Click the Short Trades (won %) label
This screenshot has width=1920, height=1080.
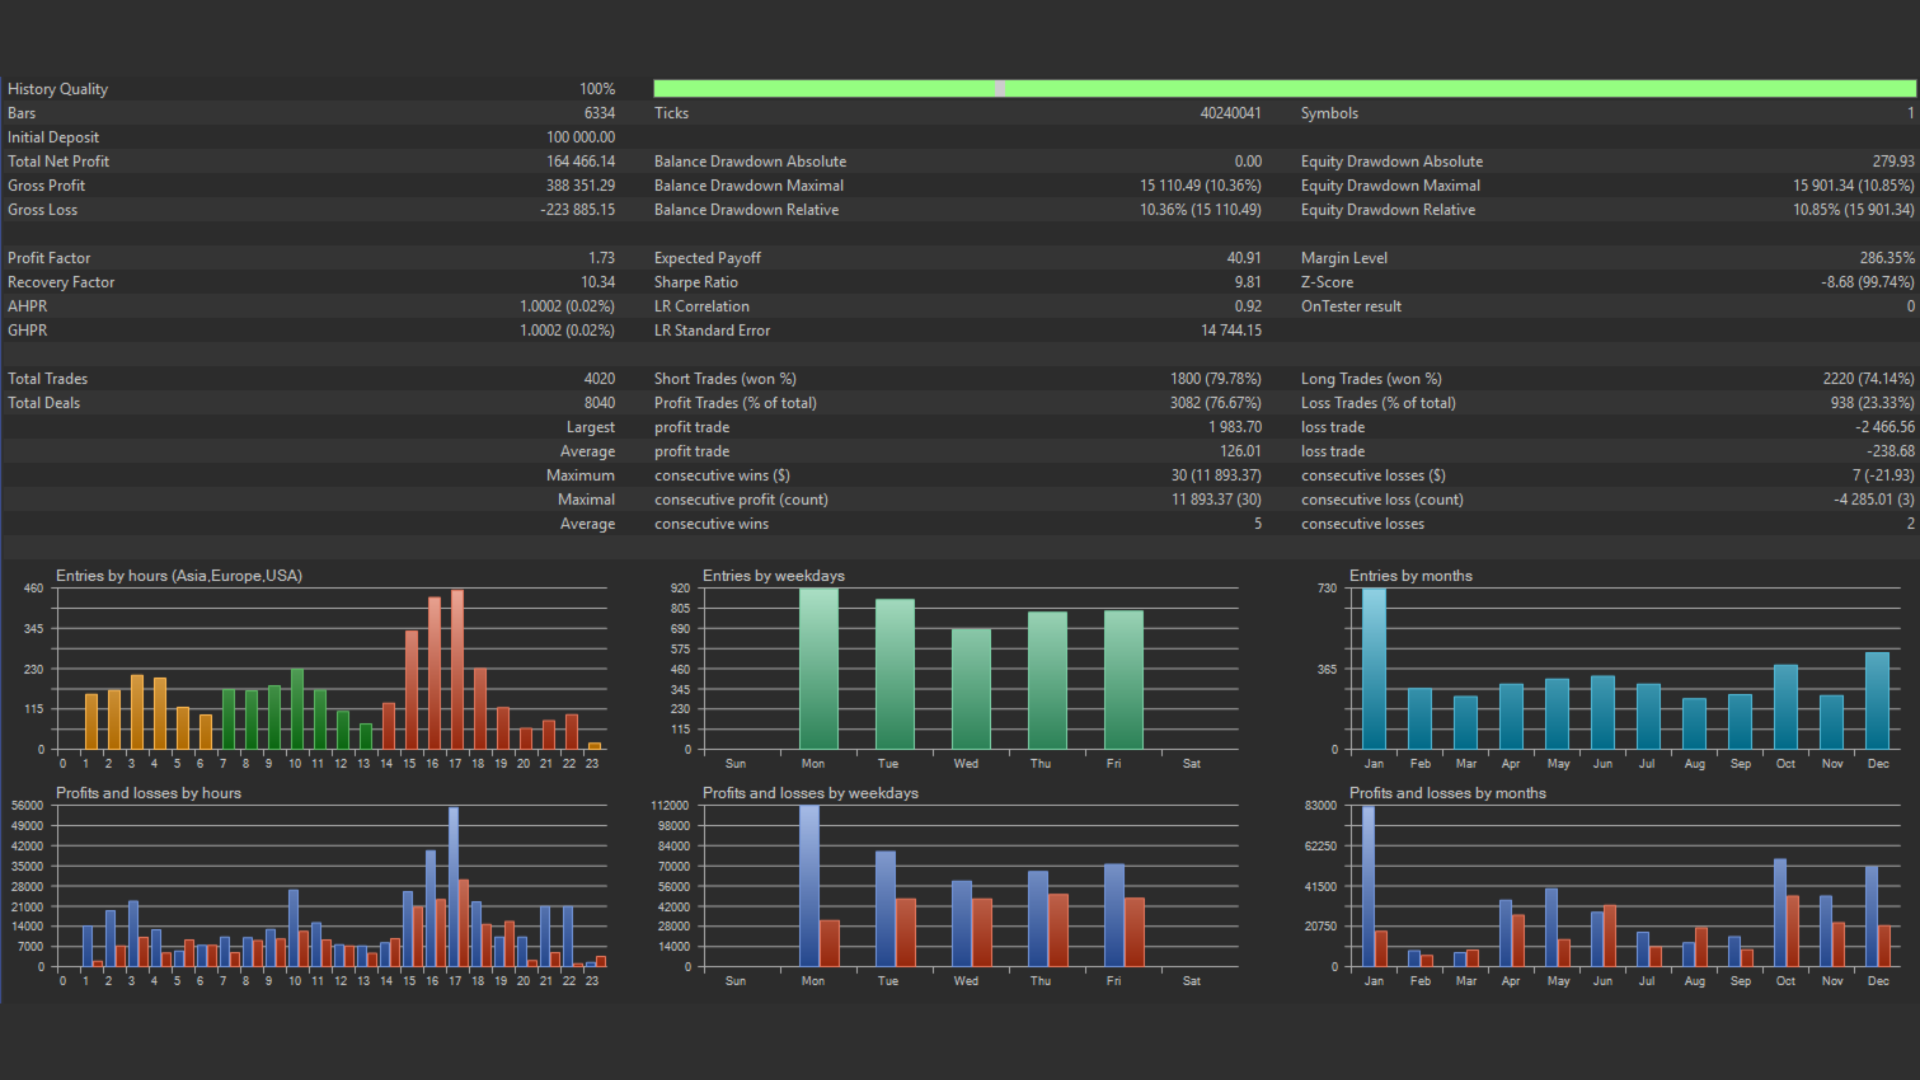click(725, 379)
